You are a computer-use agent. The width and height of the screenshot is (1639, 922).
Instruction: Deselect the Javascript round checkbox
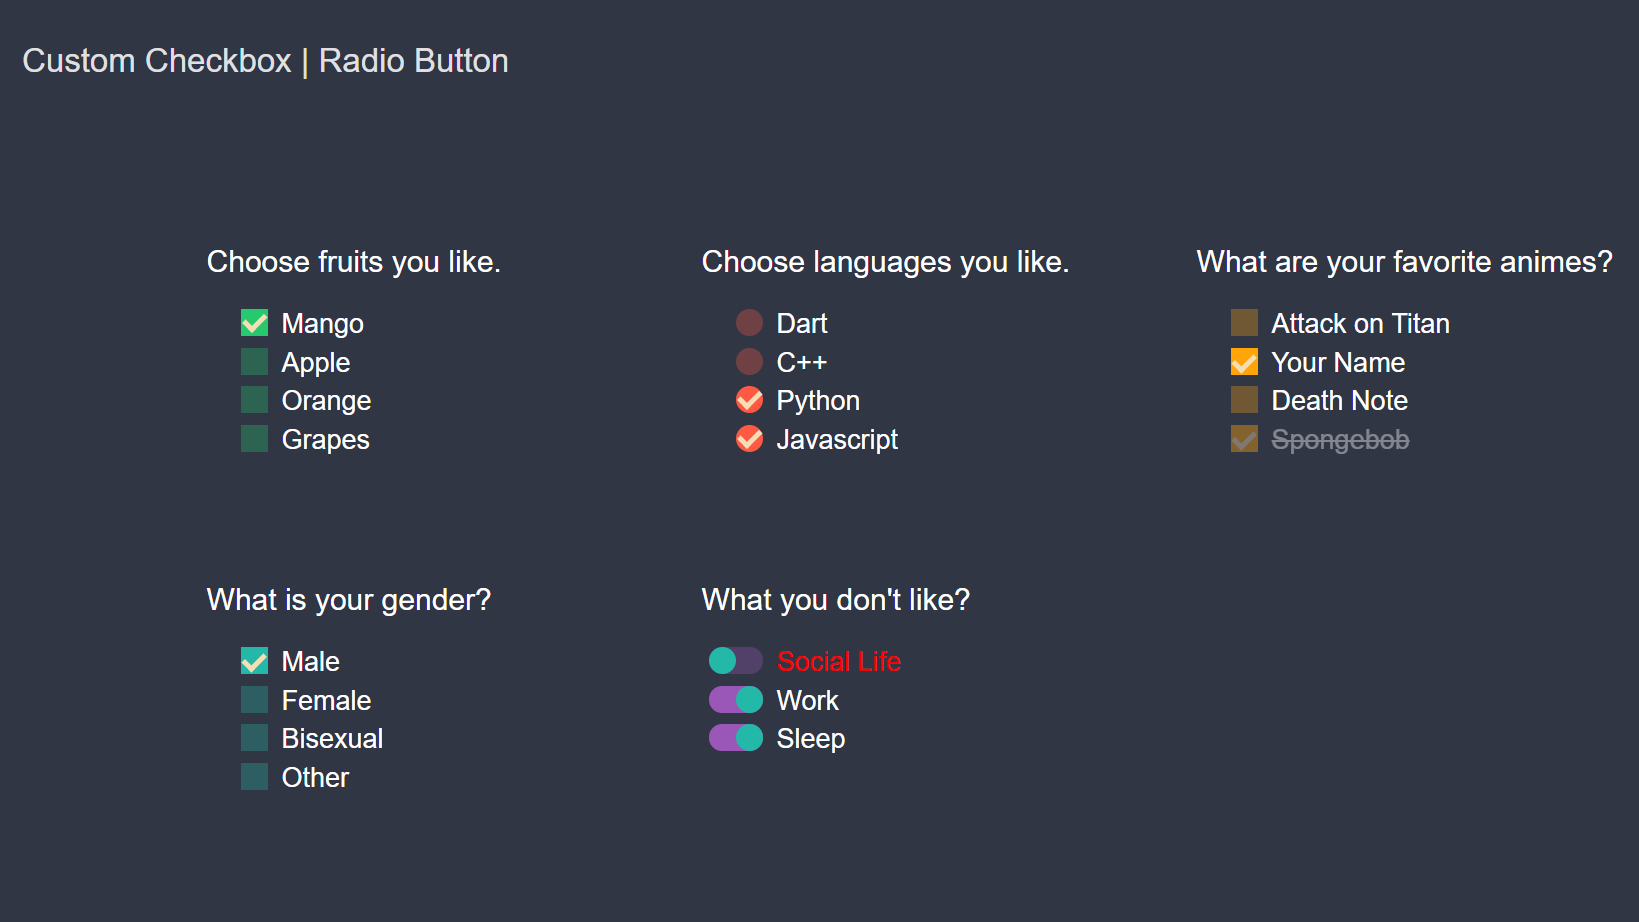[x=749, y=439]
